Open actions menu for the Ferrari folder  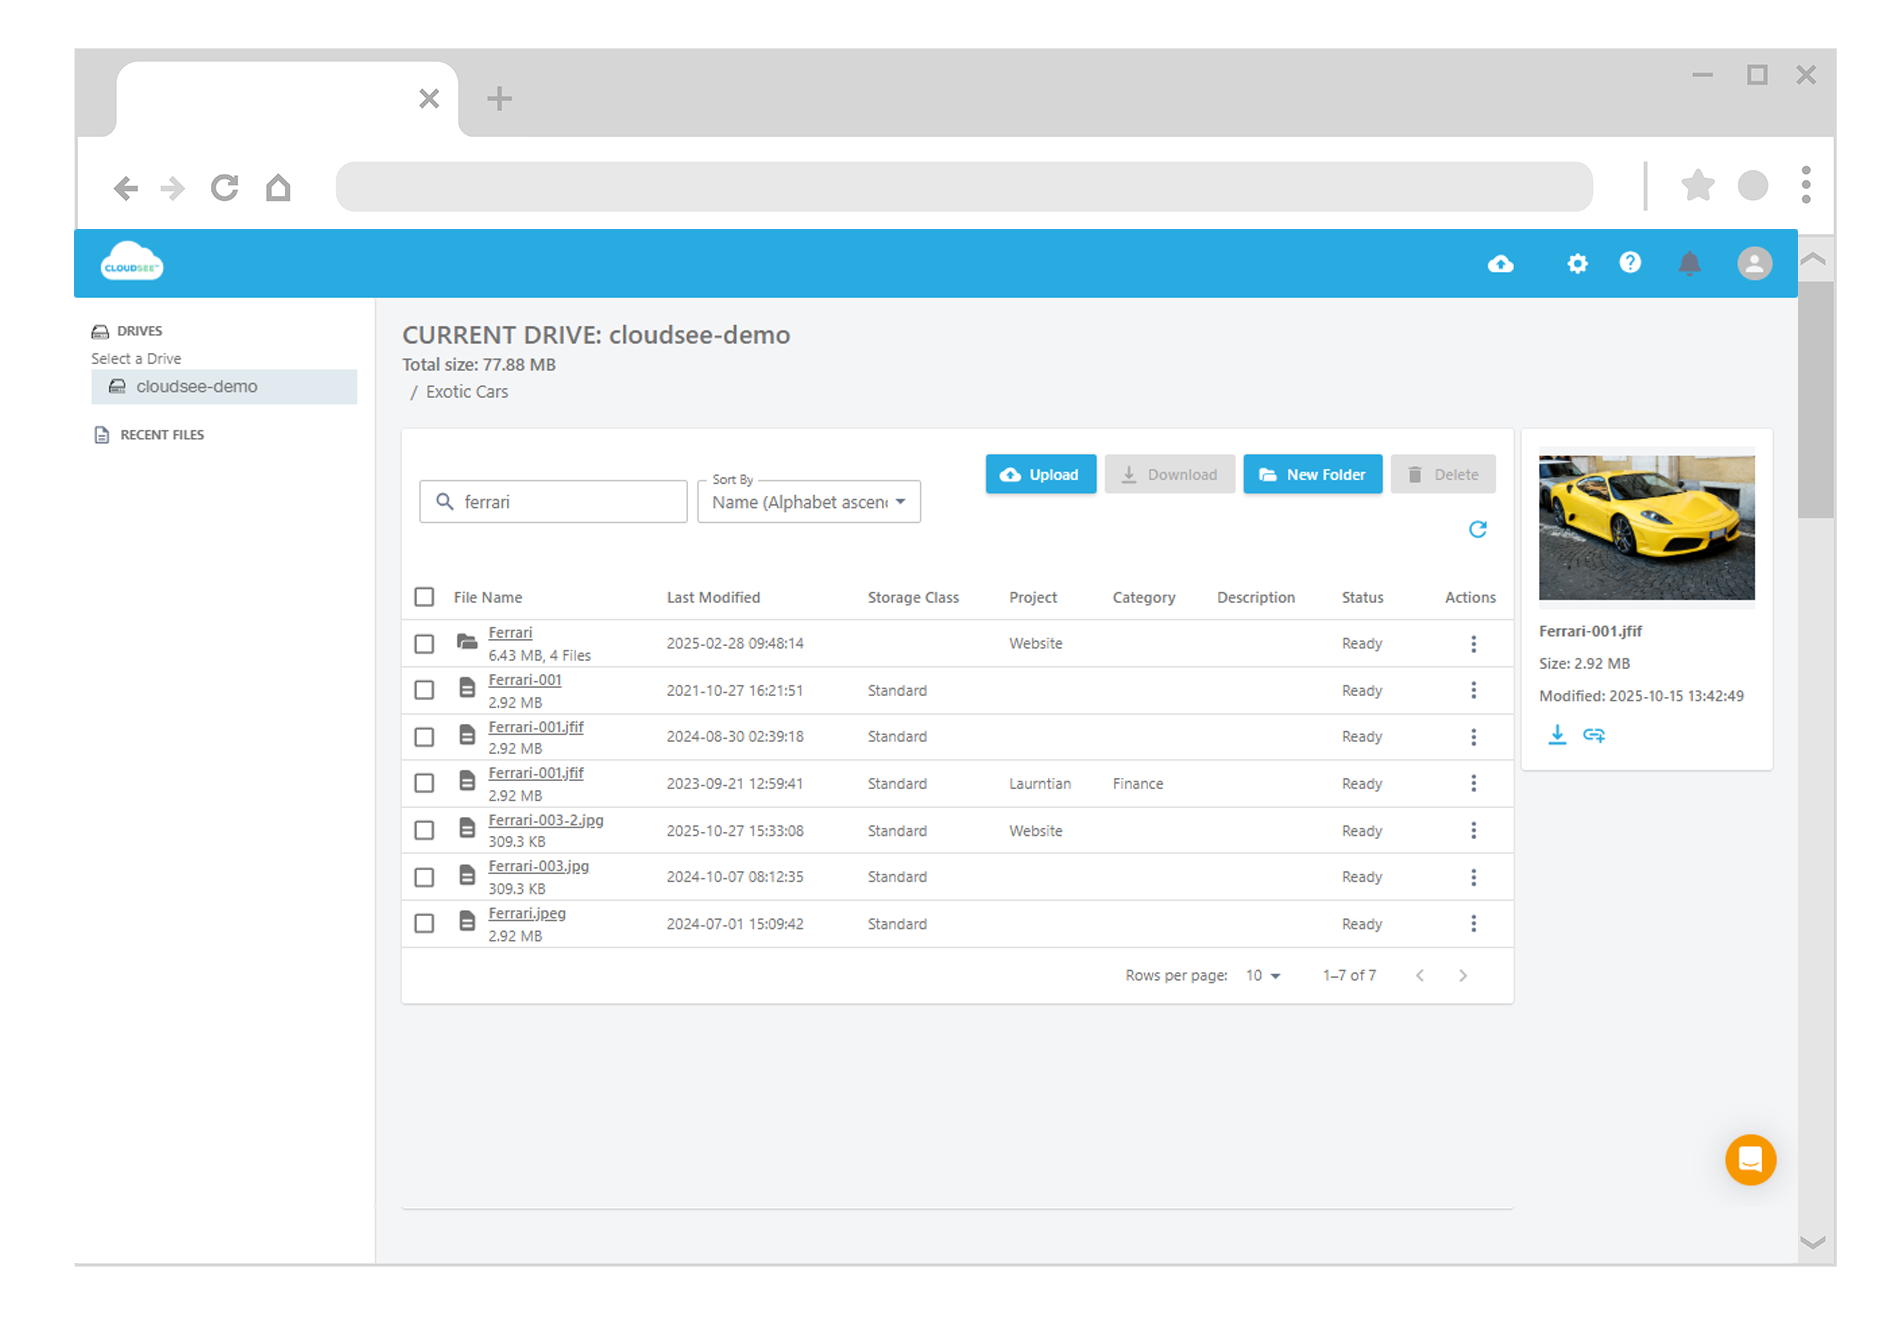tap(1473, 644)
